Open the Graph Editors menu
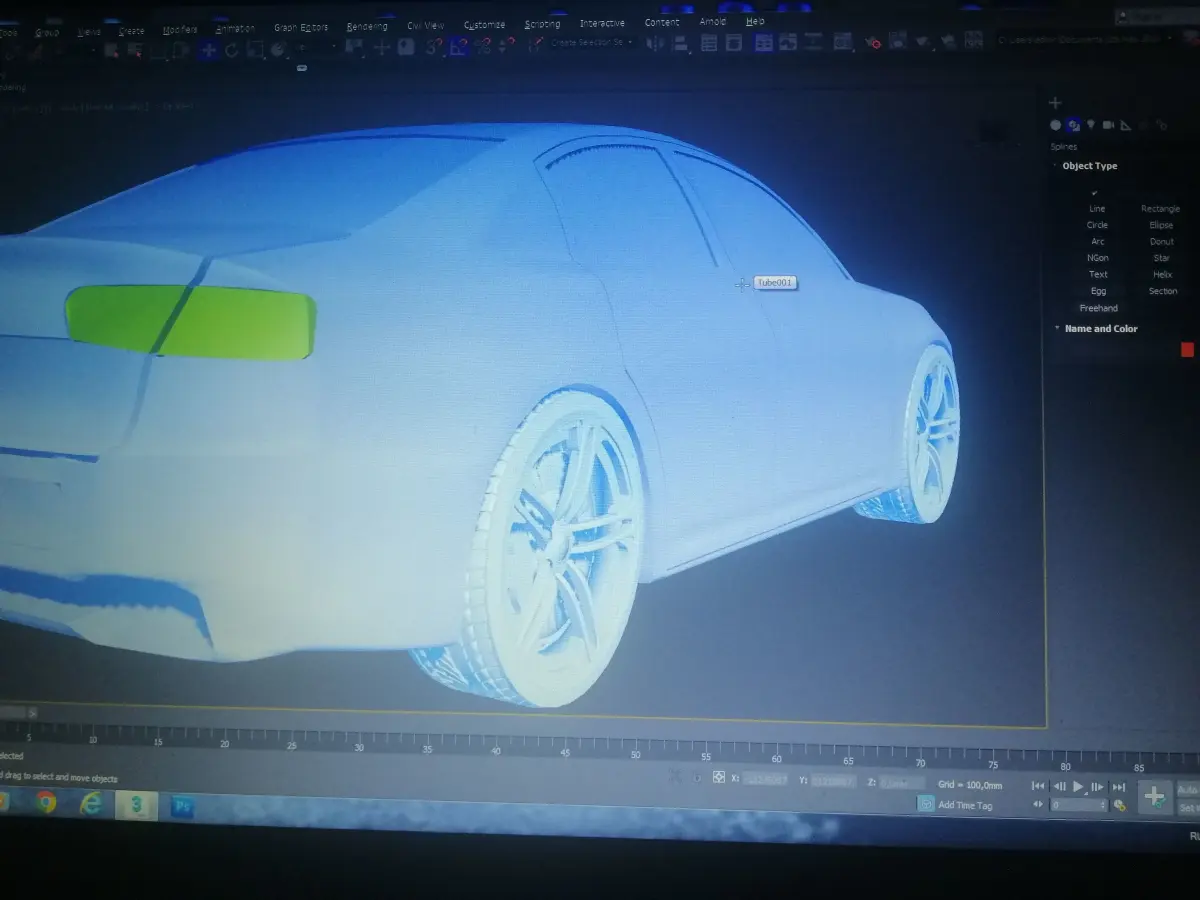This screenshot has height=900, width=1200. (x=300, y=27)
